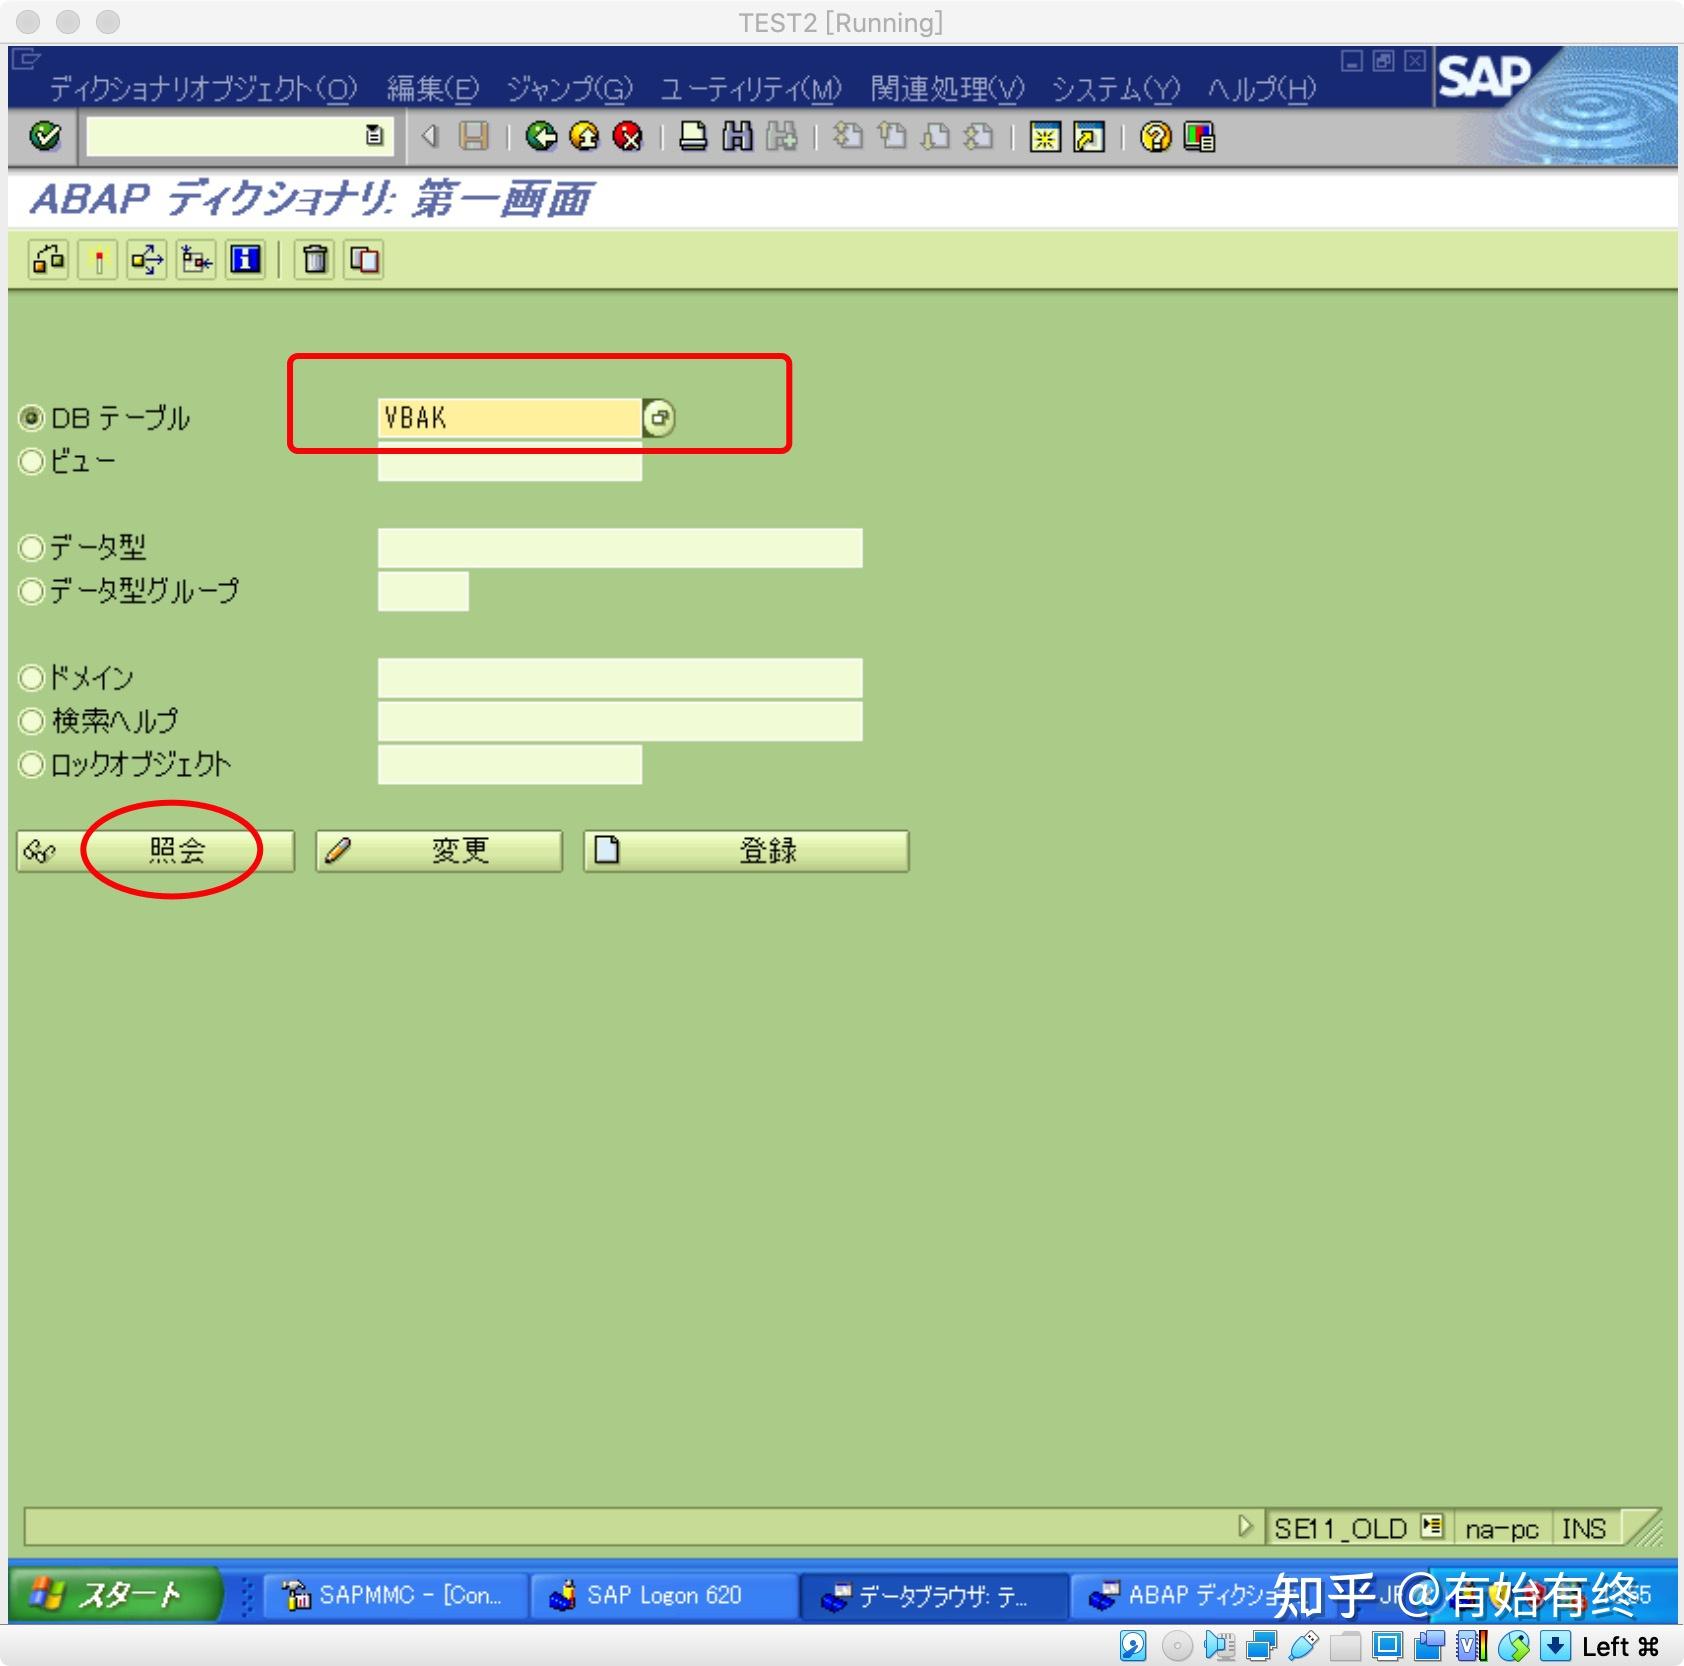The width and height of the screenshot is (1684, 1666).
Task: Select the DB テーブル radio button
Action: (x=33, y=418)
